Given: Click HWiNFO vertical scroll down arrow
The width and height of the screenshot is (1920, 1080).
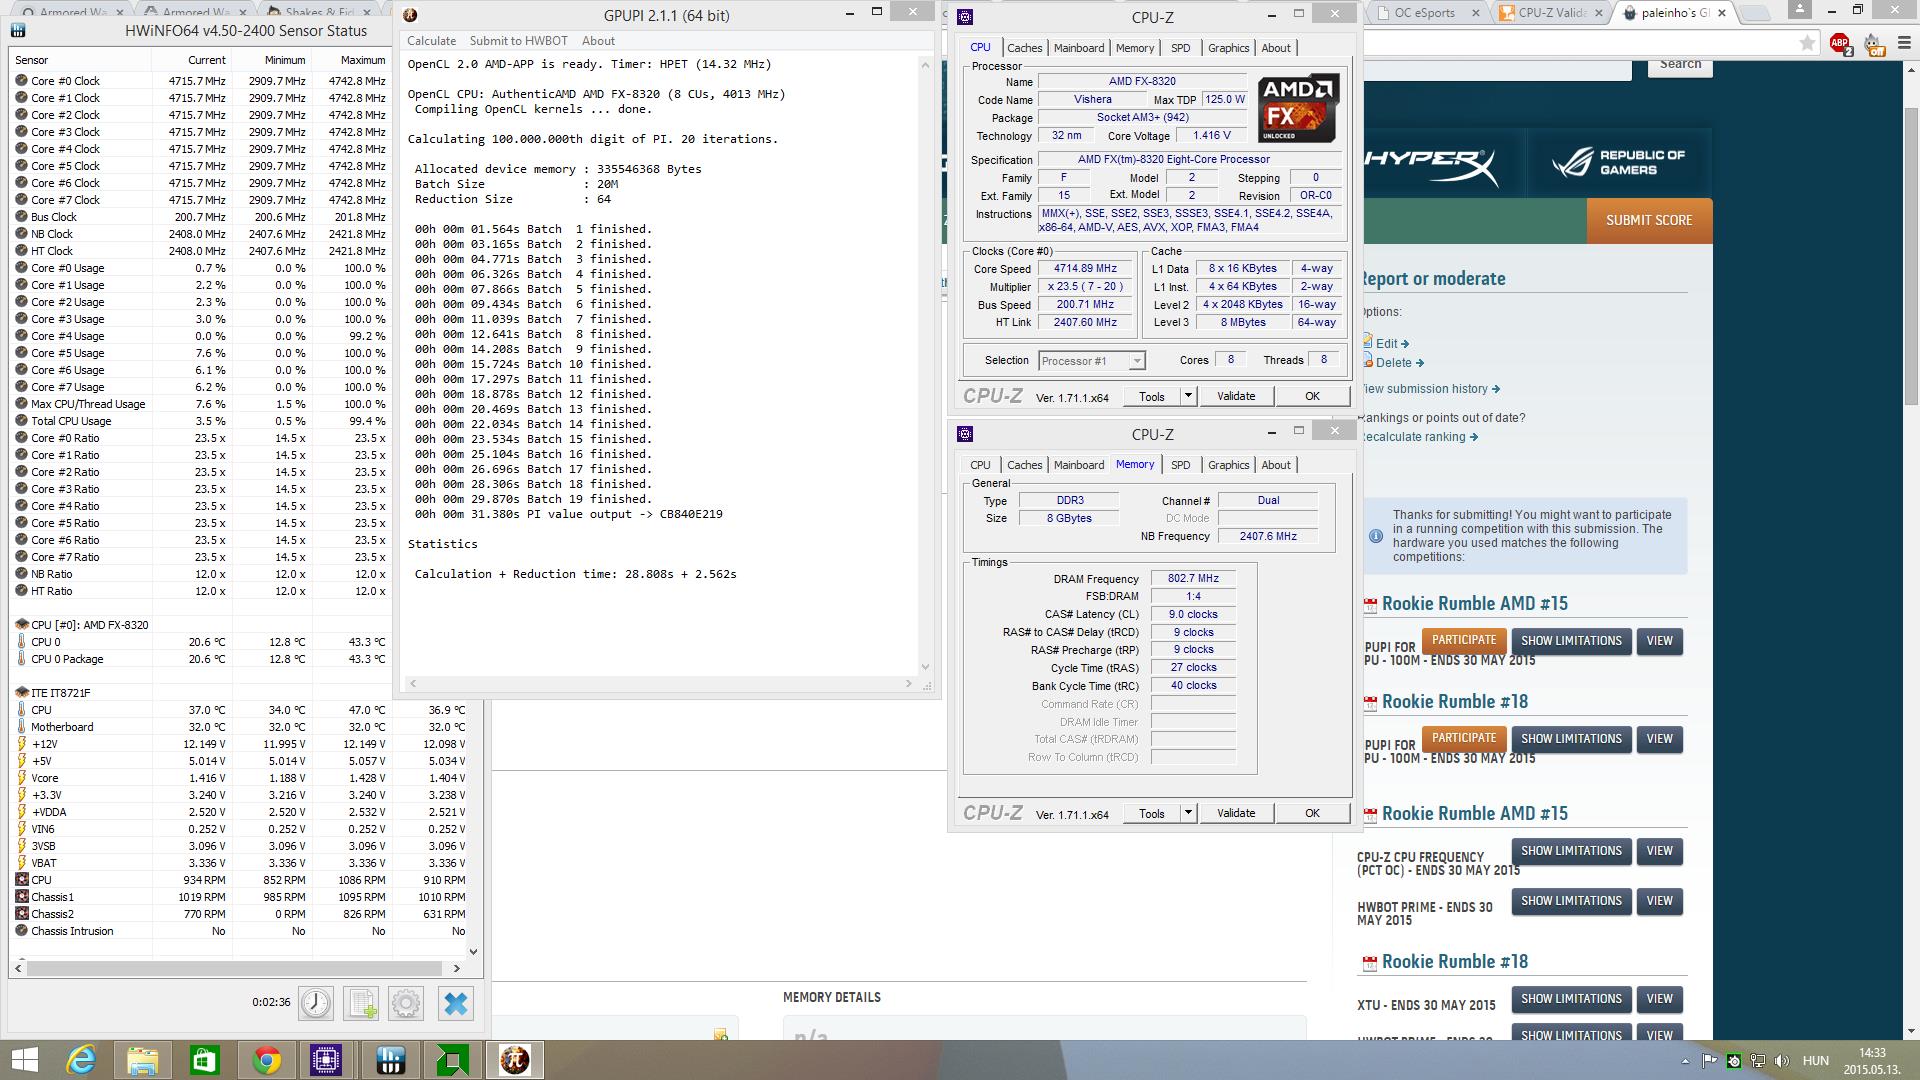Looking at the screenshot, I should (474, 951).
